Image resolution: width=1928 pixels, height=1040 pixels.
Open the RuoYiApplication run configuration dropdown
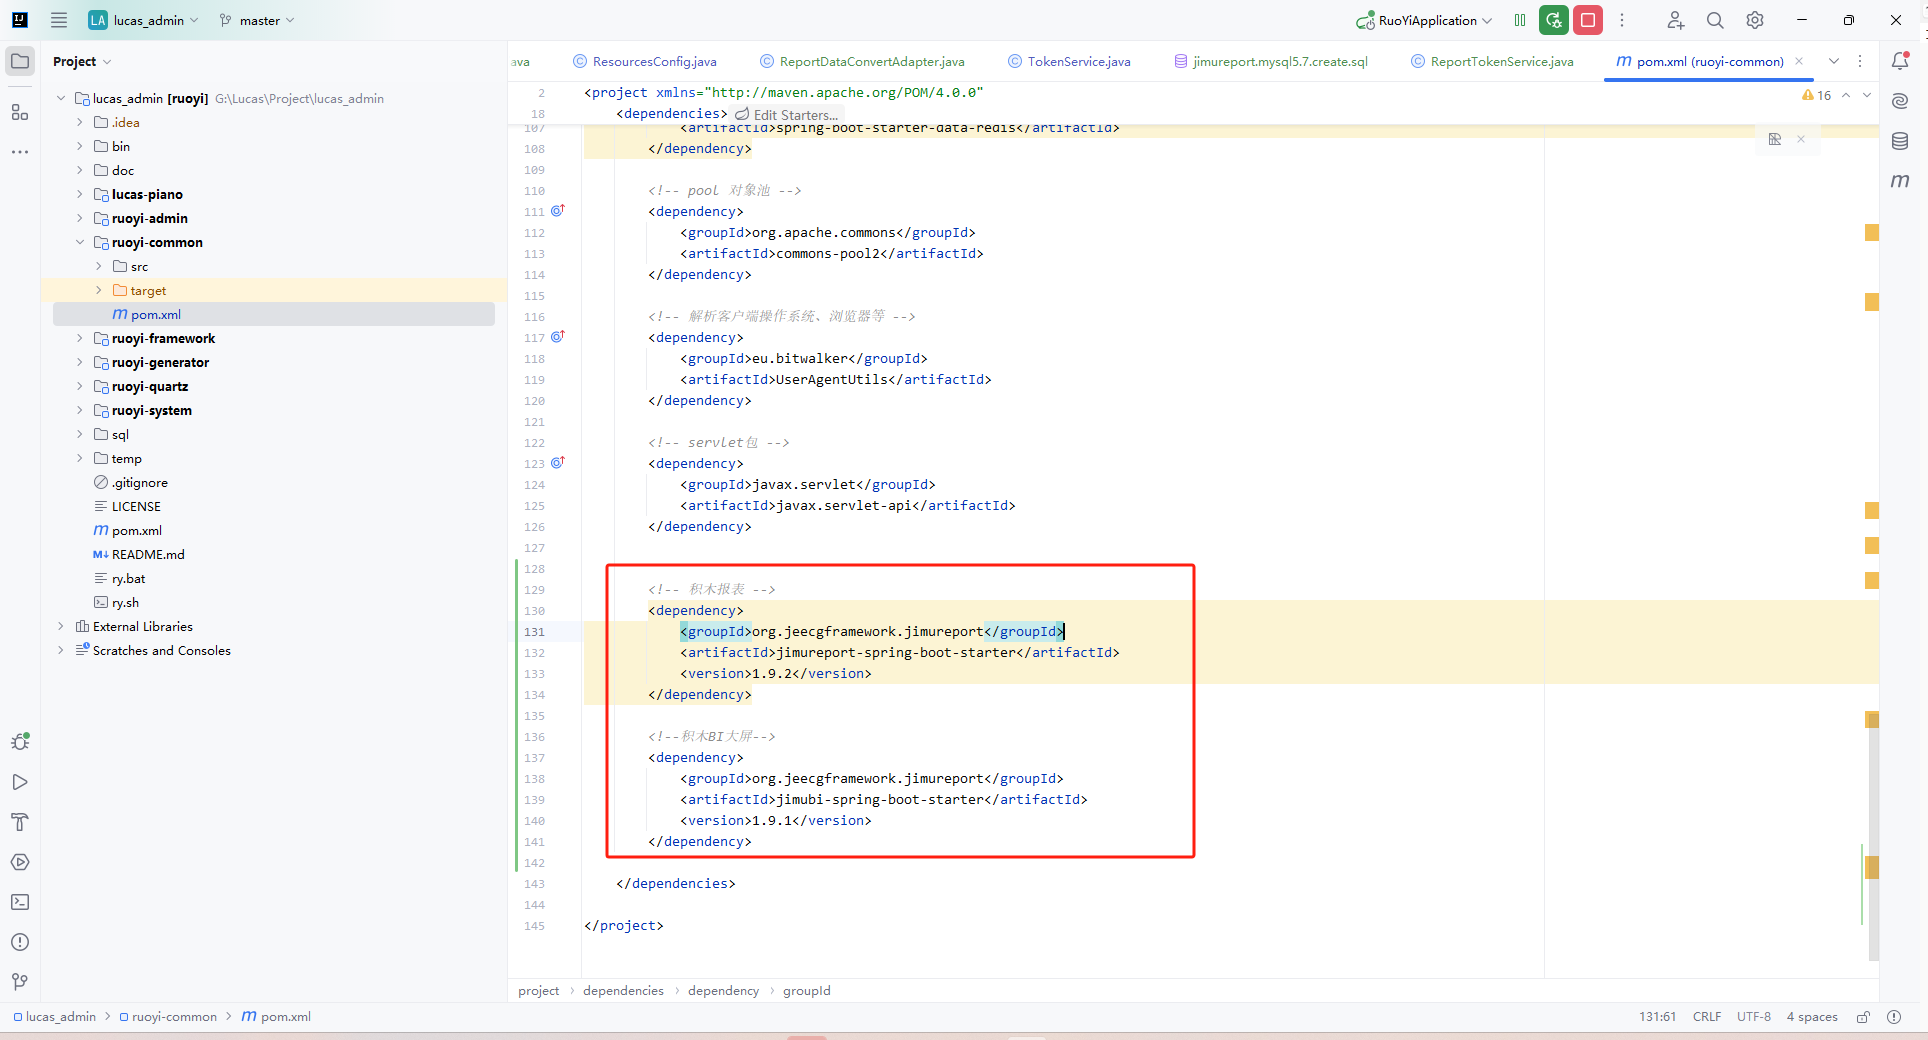1425,20
